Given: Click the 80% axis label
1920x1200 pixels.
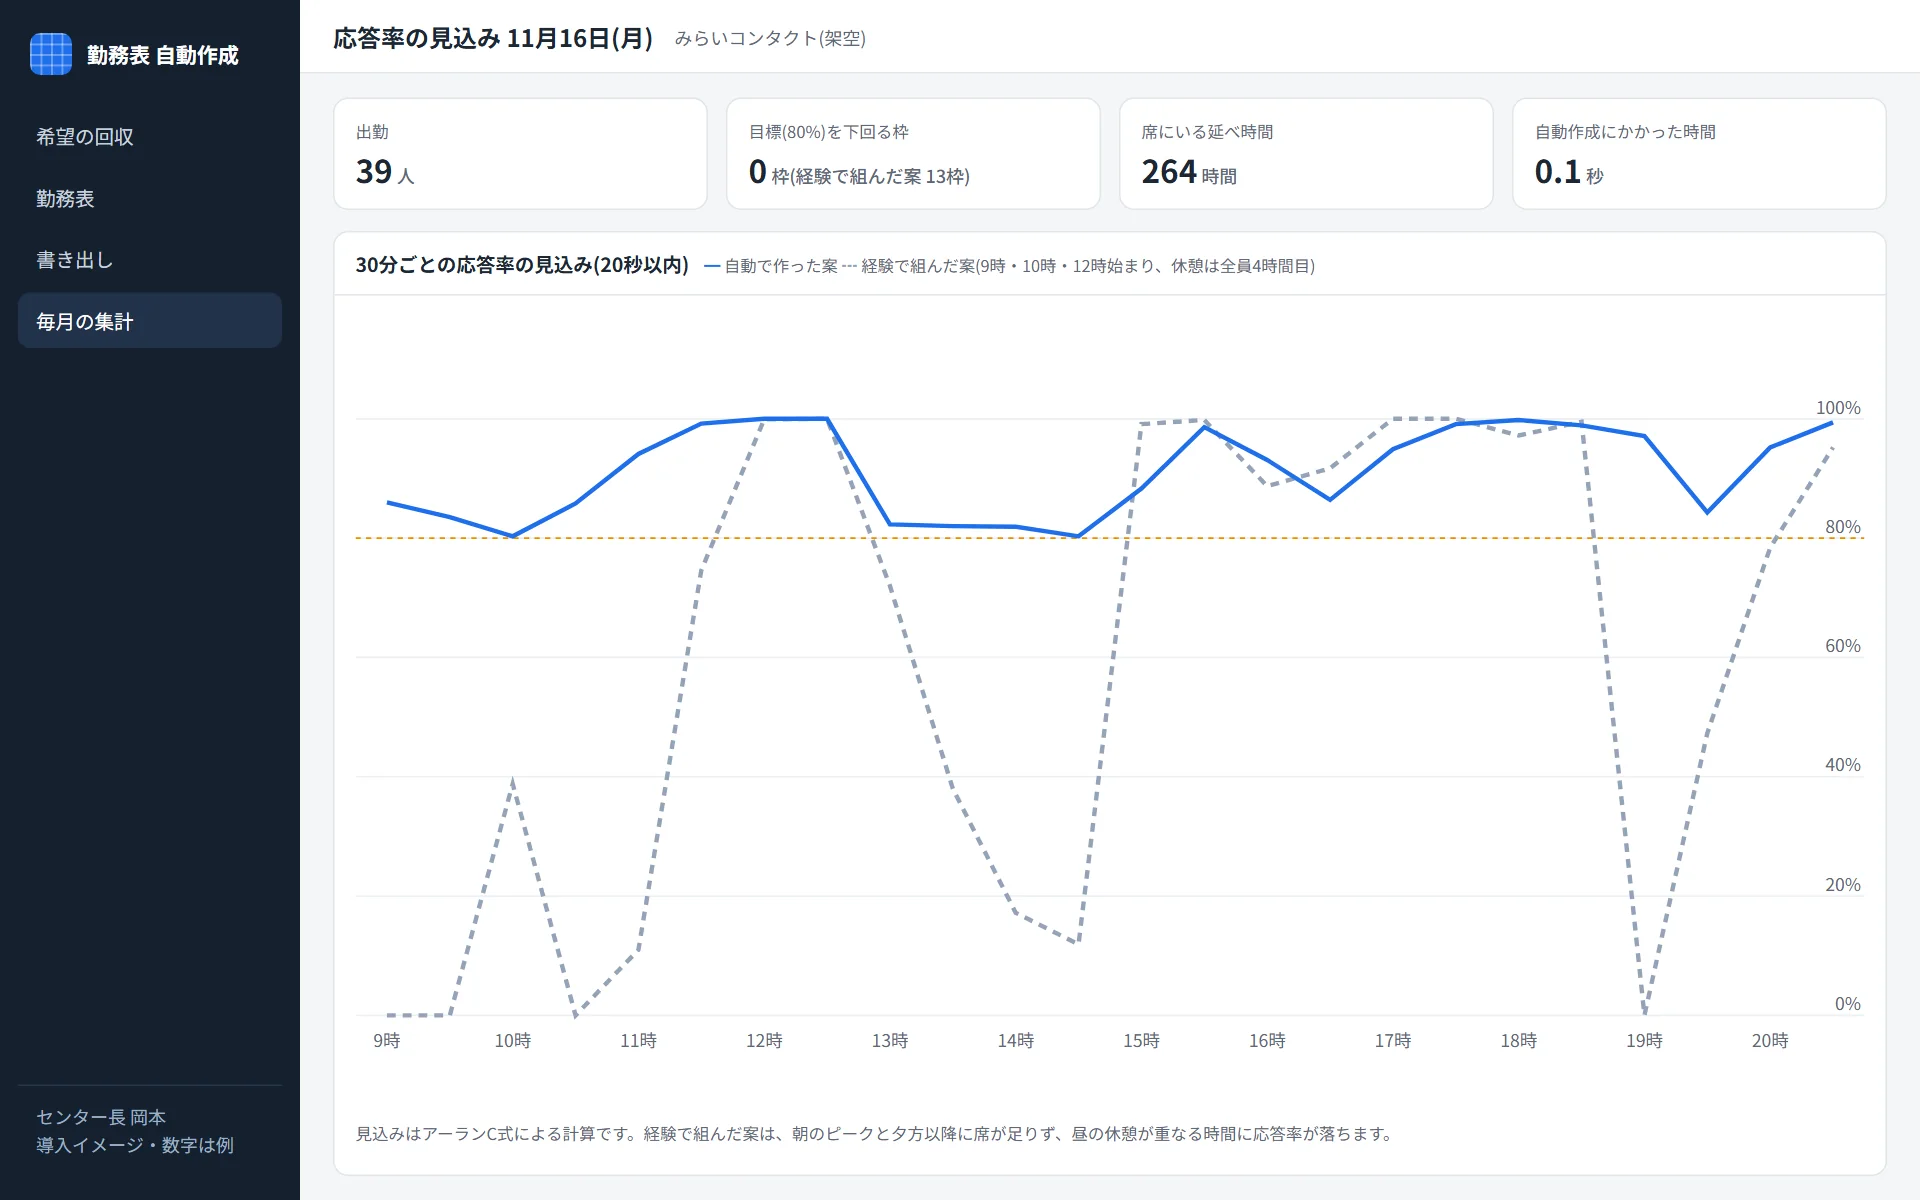Looking at the screenshot, I should pos(1843,527).
